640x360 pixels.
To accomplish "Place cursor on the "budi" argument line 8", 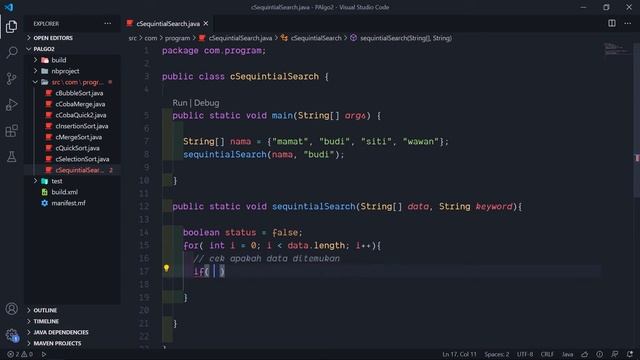I will (x=319, y=154).
